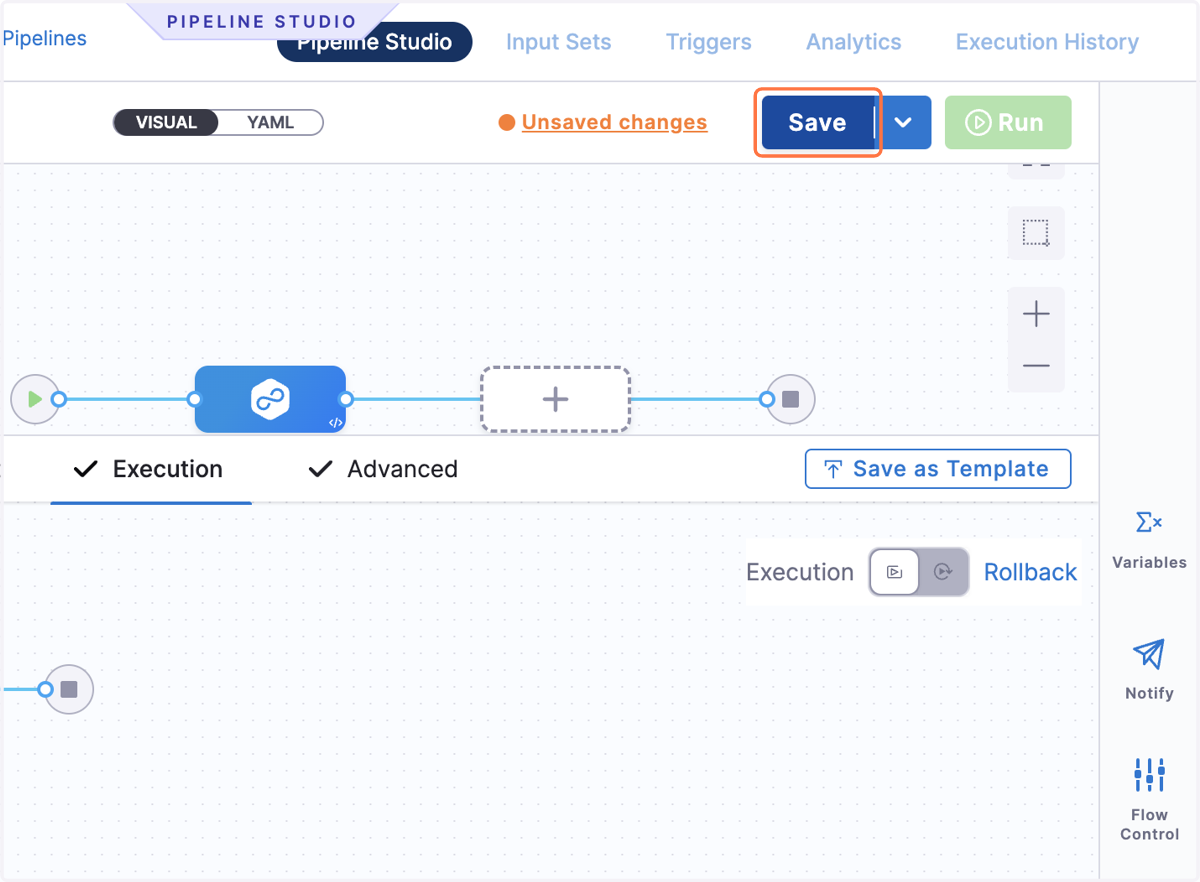Viewport: 1200px width, 882px height.
Task: Click Save as Template button
Action: [x=938, y=469]
